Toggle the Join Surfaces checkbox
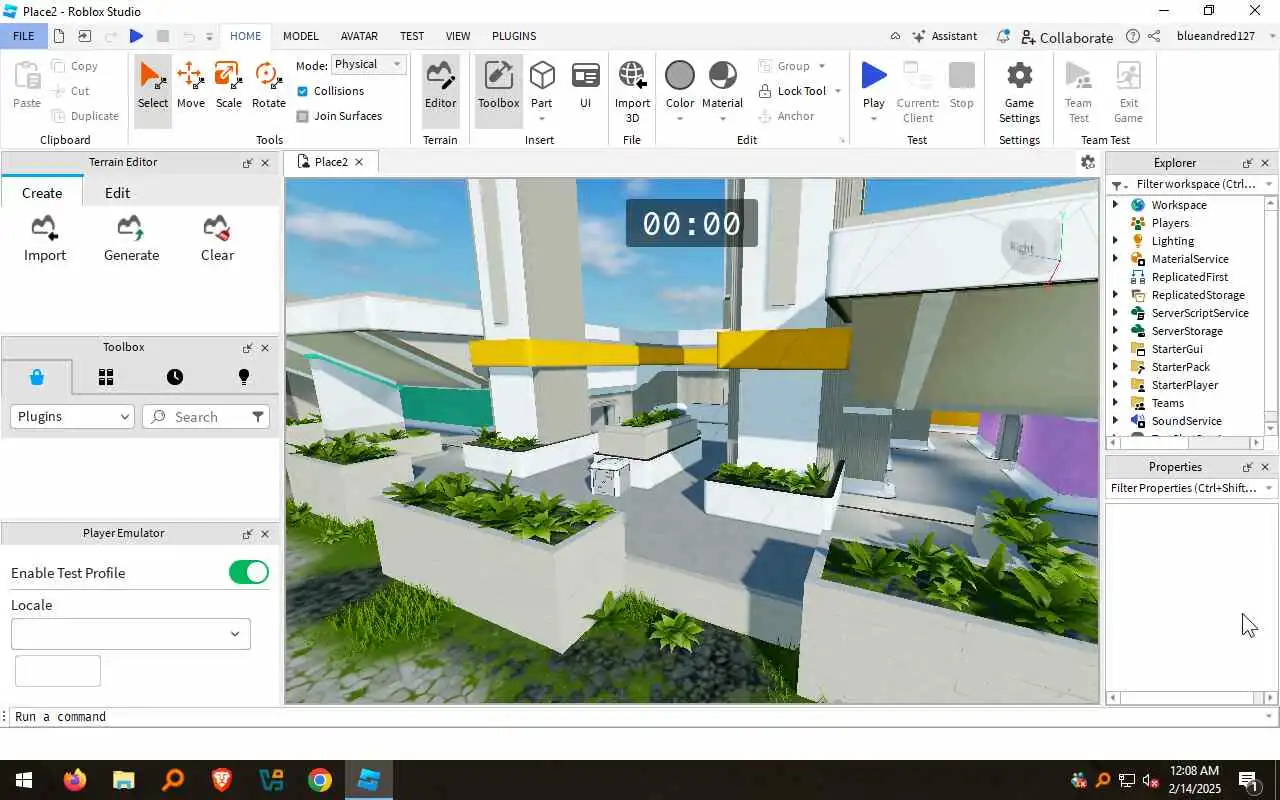 pos(303,116)
